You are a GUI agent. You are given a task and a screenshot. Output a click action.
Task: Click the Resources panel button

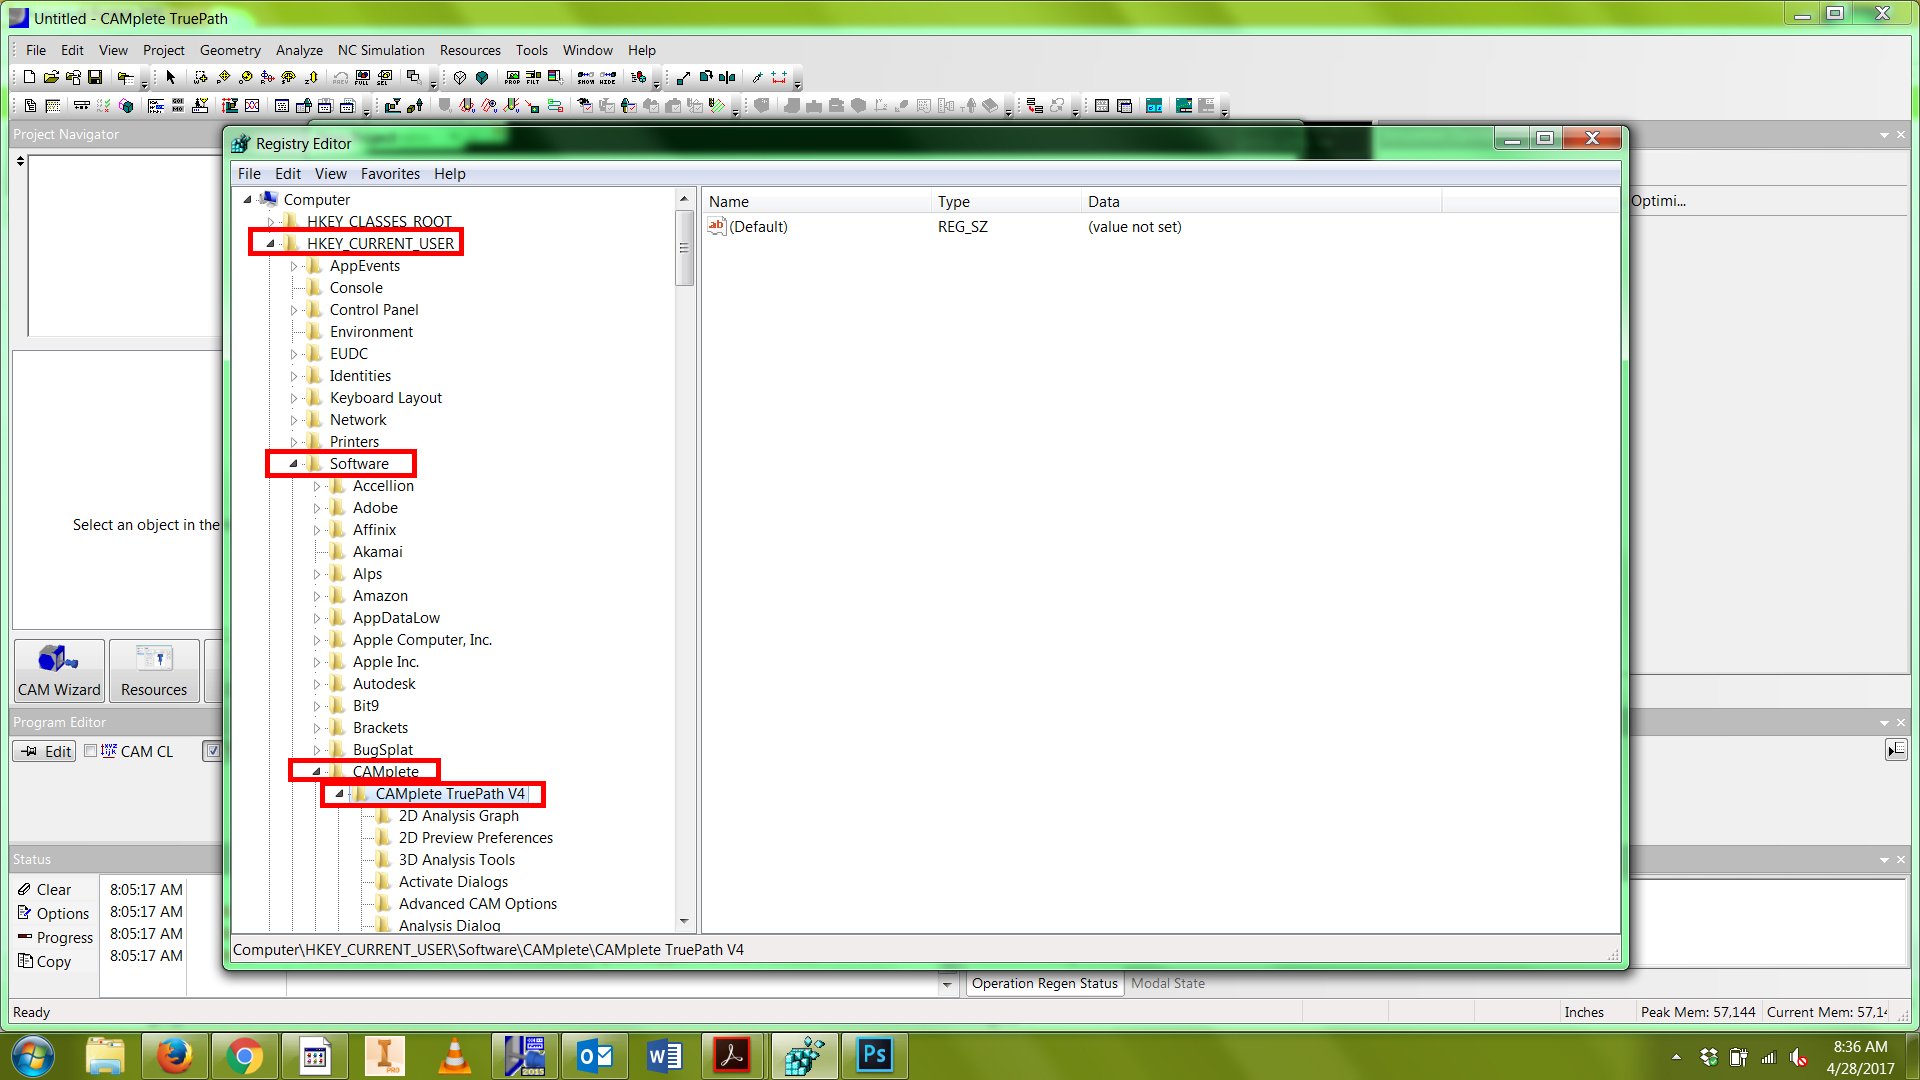[154, 670]
